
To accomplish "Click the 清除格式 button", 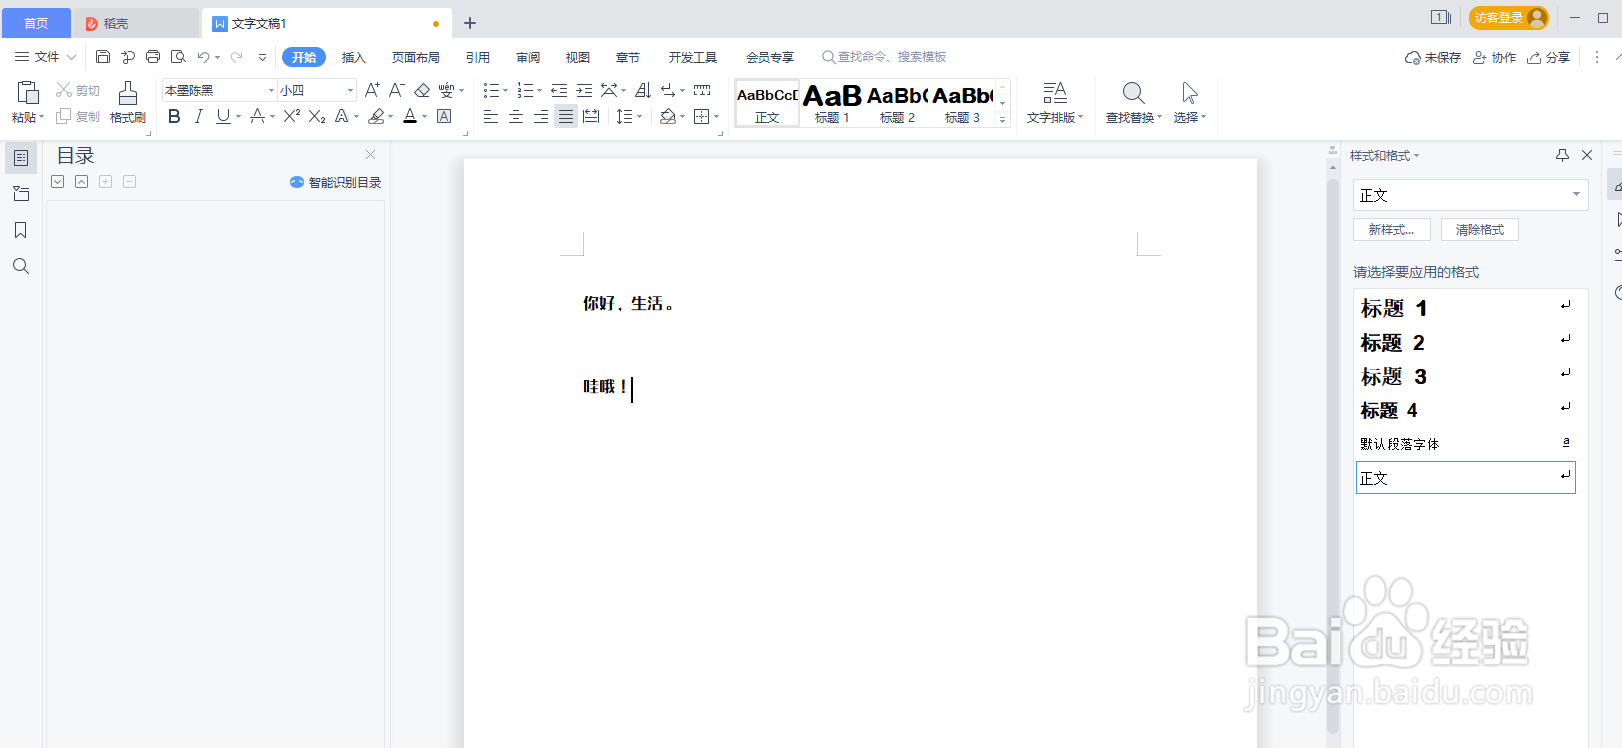I will click(x=1480, y=230).
